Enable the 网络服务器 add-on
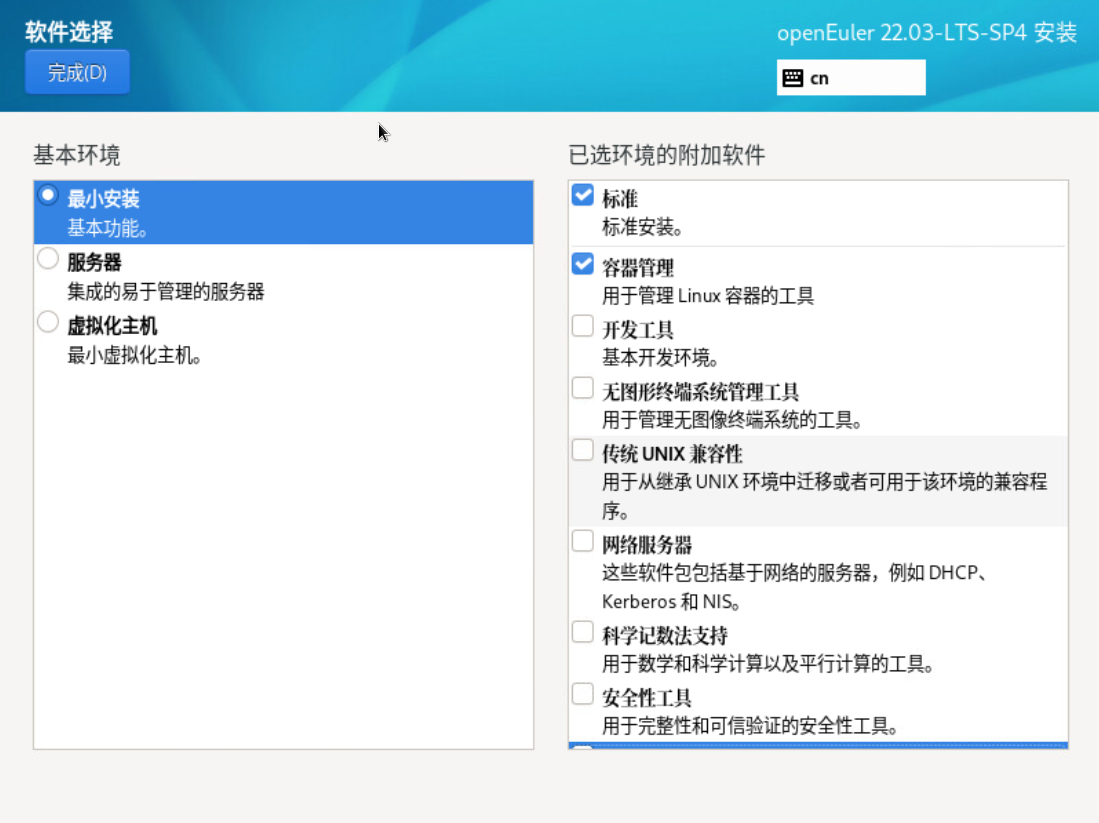 [x=583, y=540]
